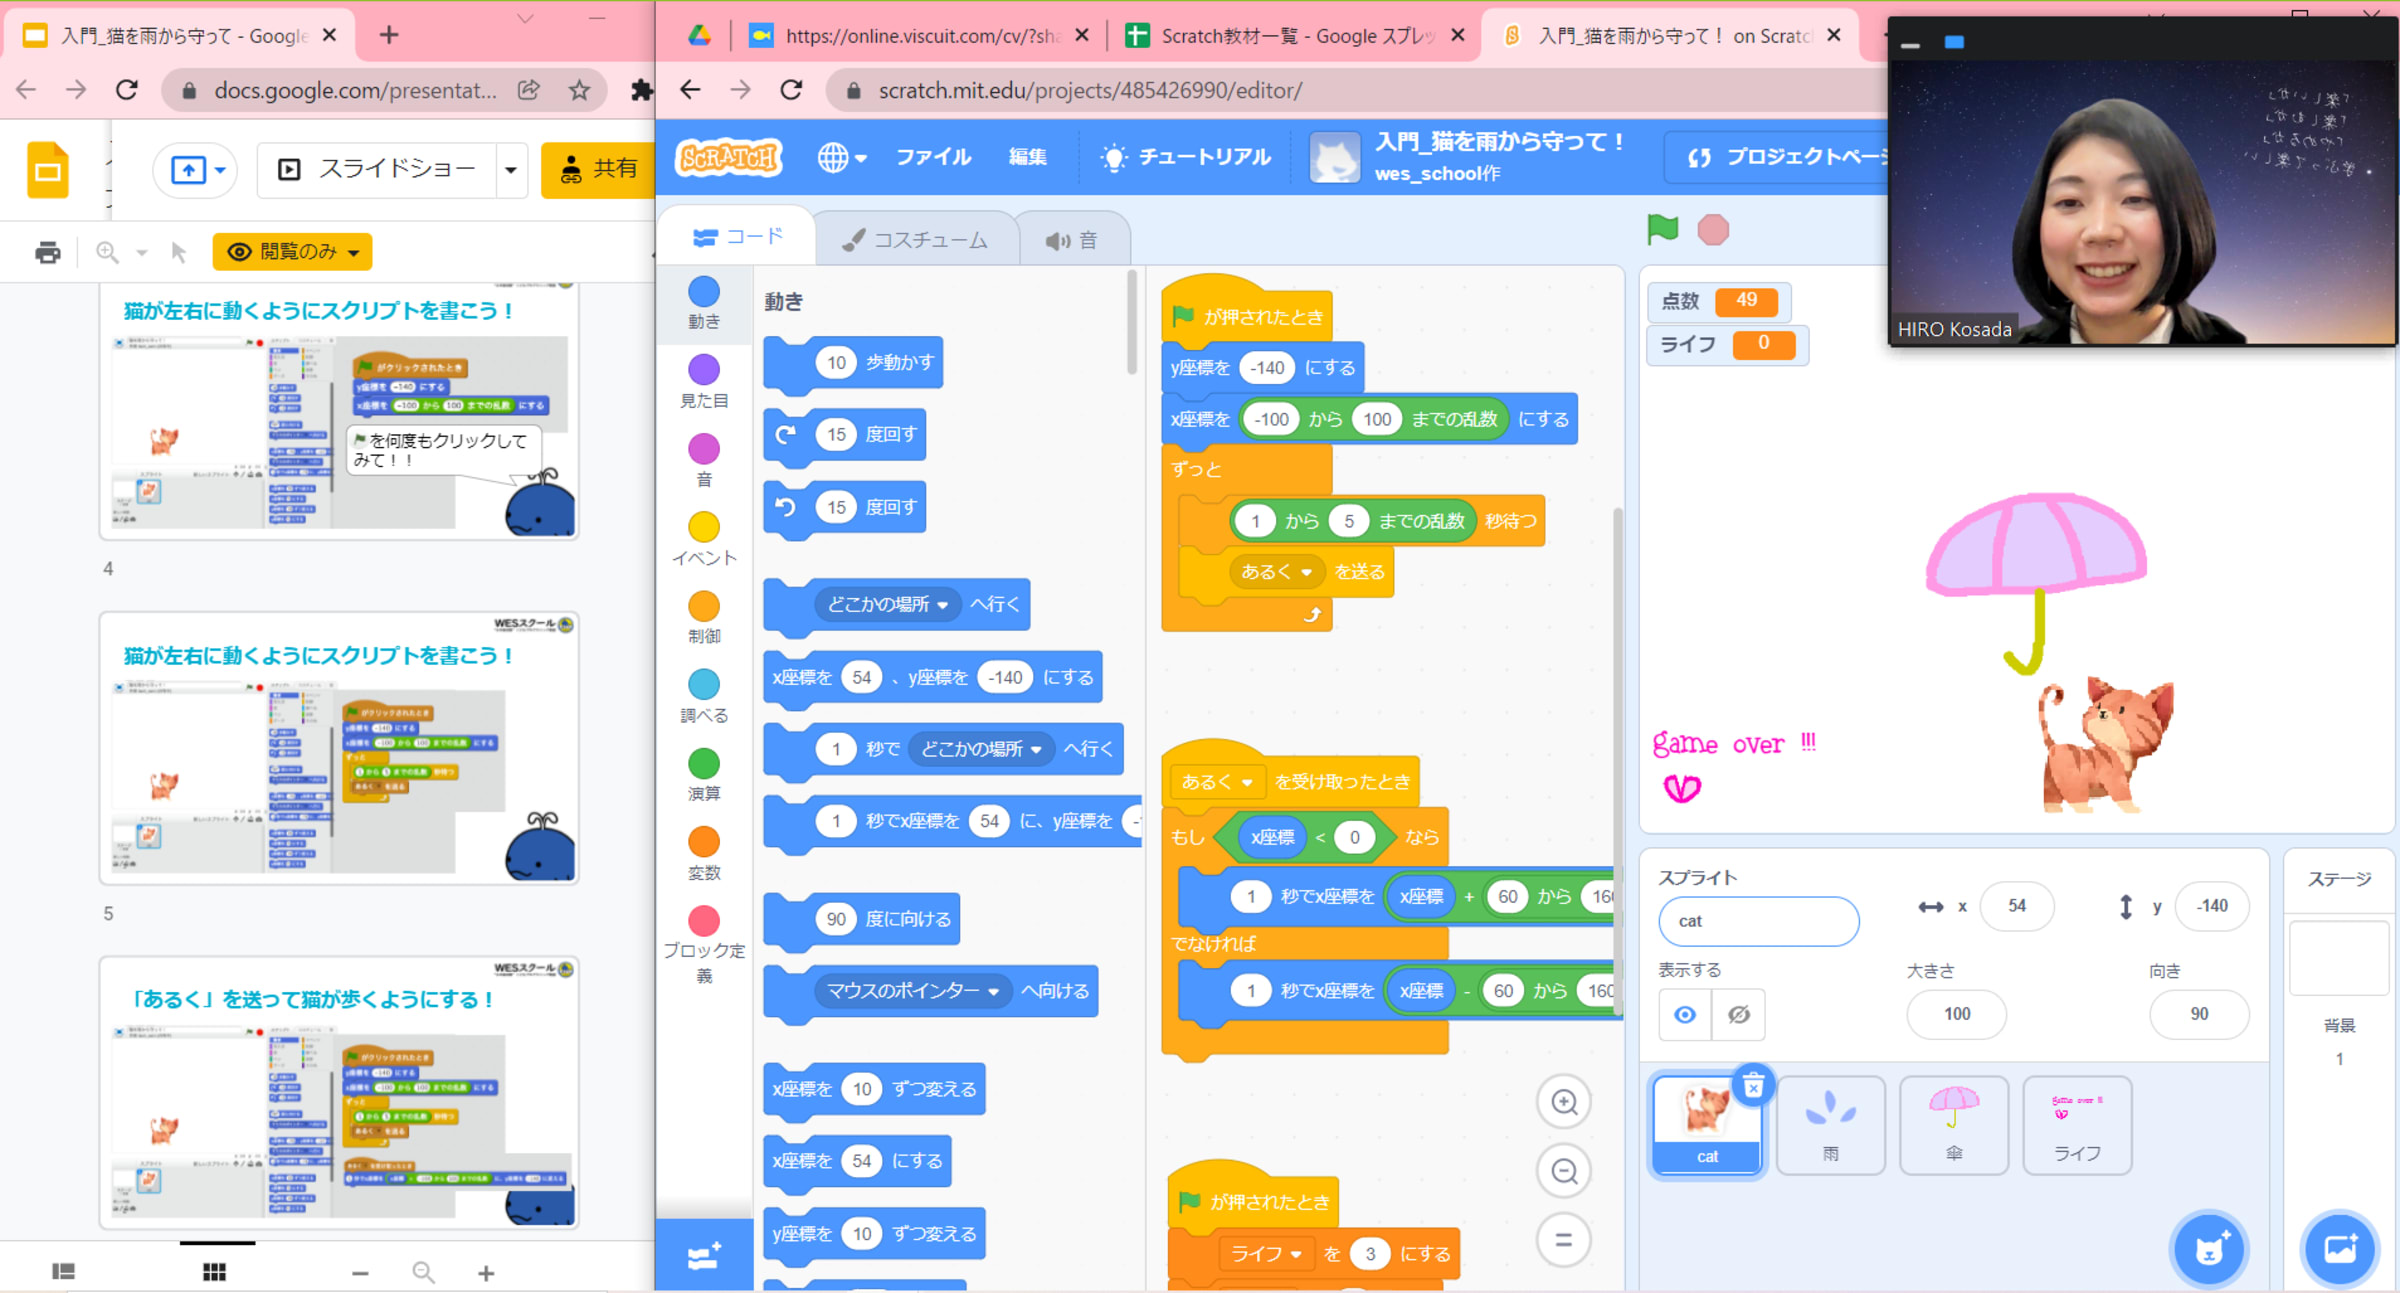Click the green flag to start project
Viewport: 2400px width, 1293px height.
(1662, 229)
